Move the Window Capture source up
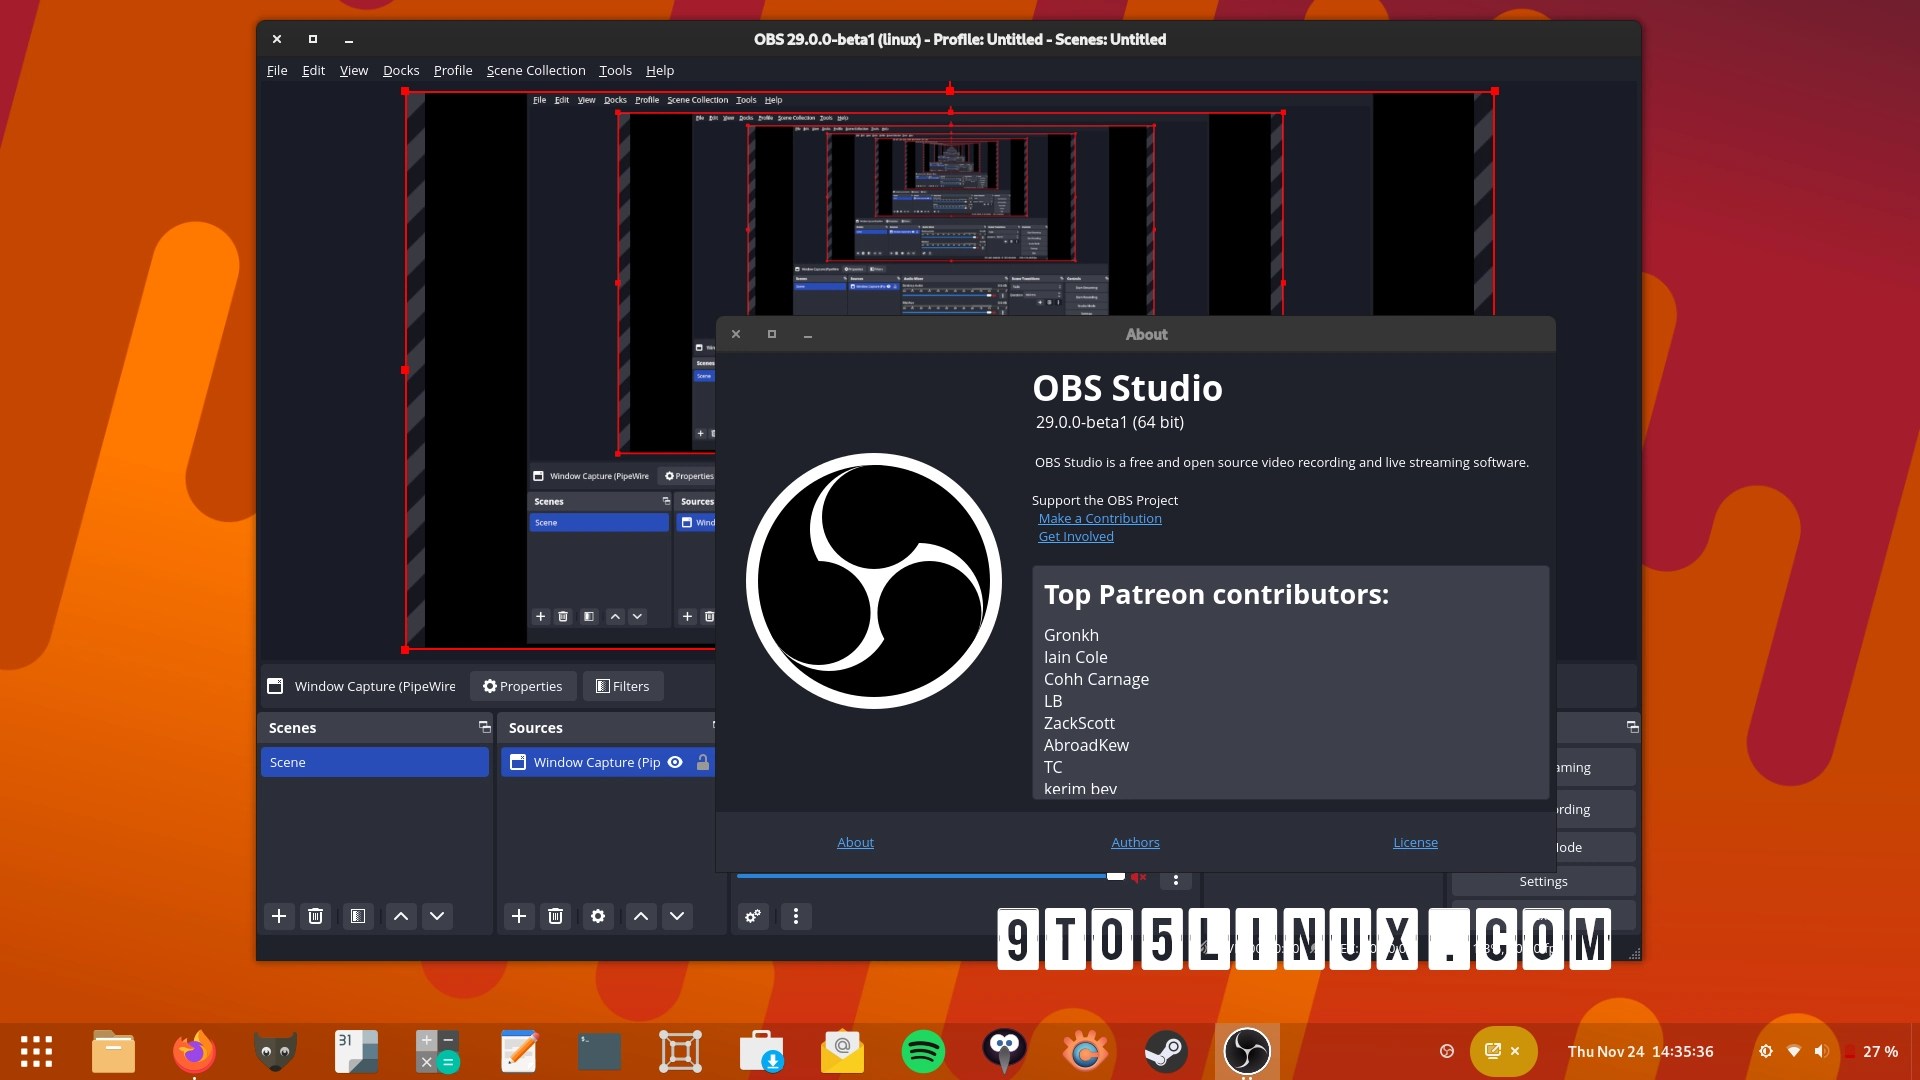This screenshot has height=1080, width=1920. [x=640, y=916]
